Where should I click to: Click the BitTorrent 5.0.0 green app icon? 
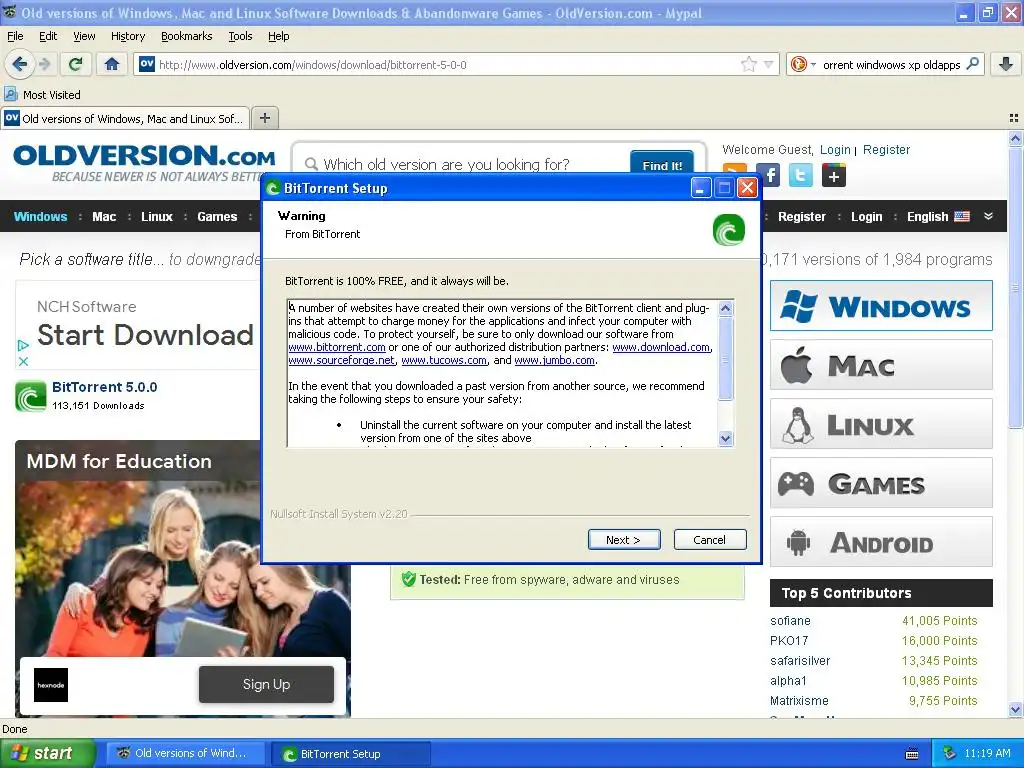coord(31,396)
